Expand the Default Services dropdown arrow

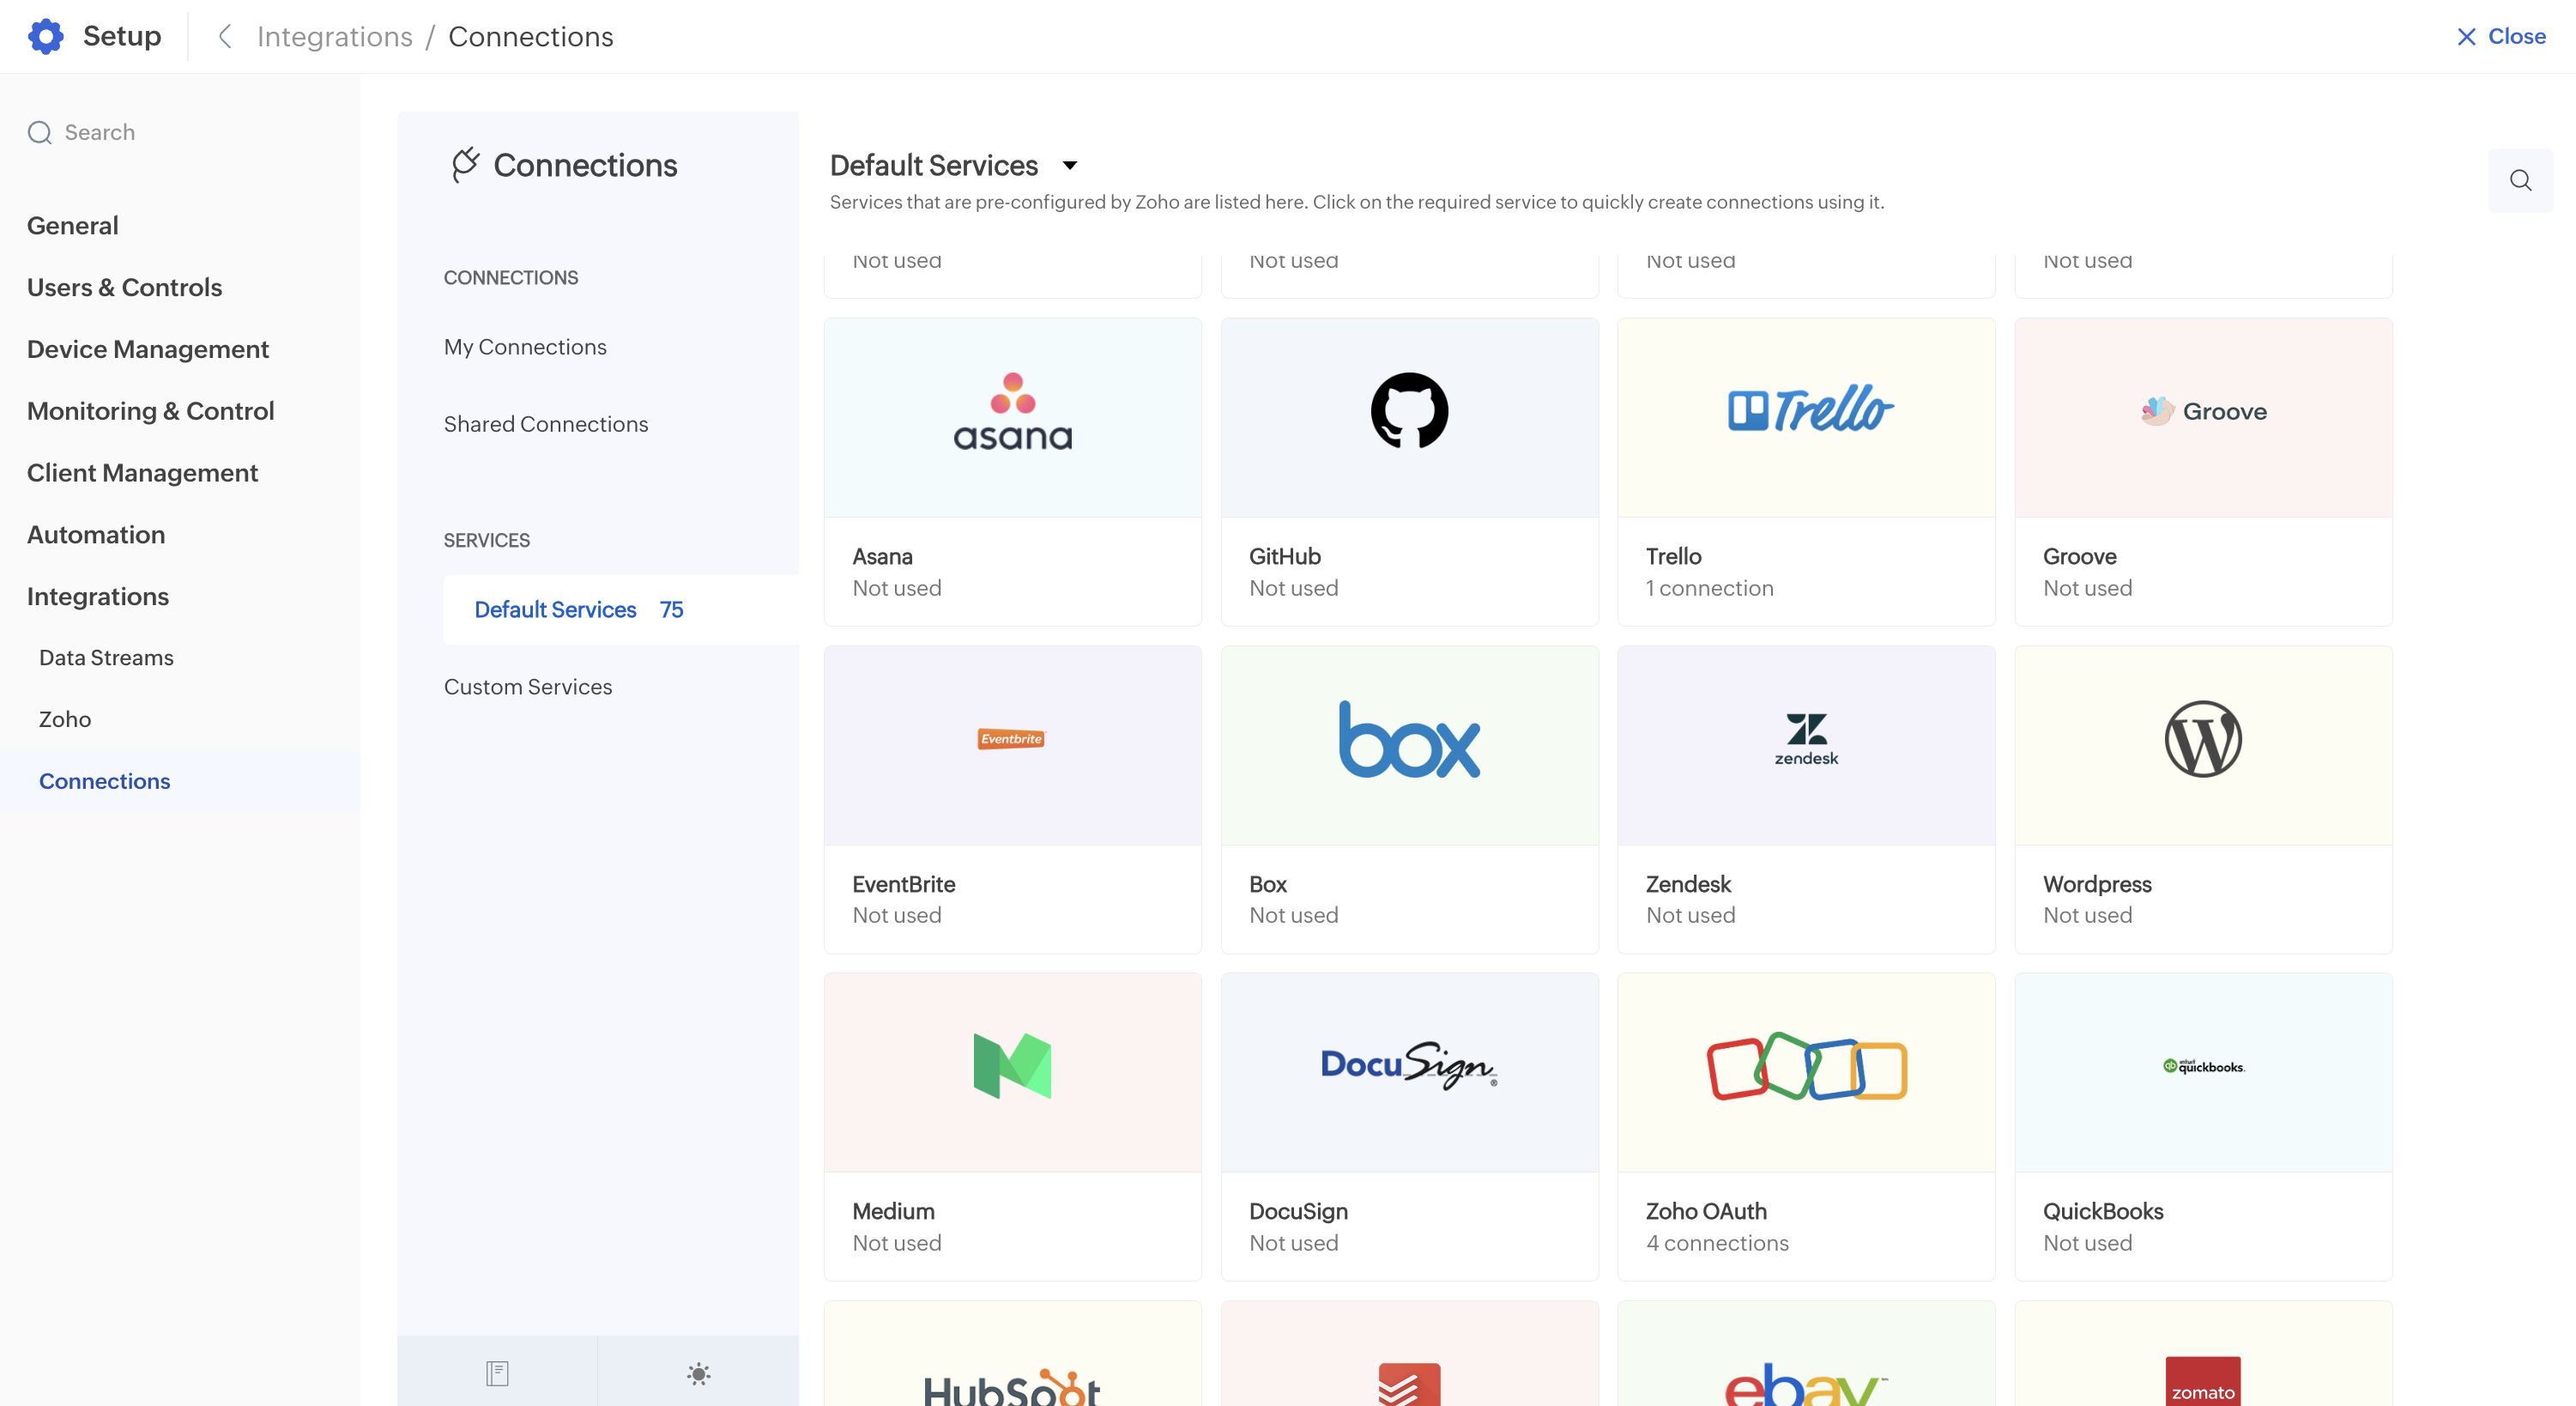[x=1069, y=165]
